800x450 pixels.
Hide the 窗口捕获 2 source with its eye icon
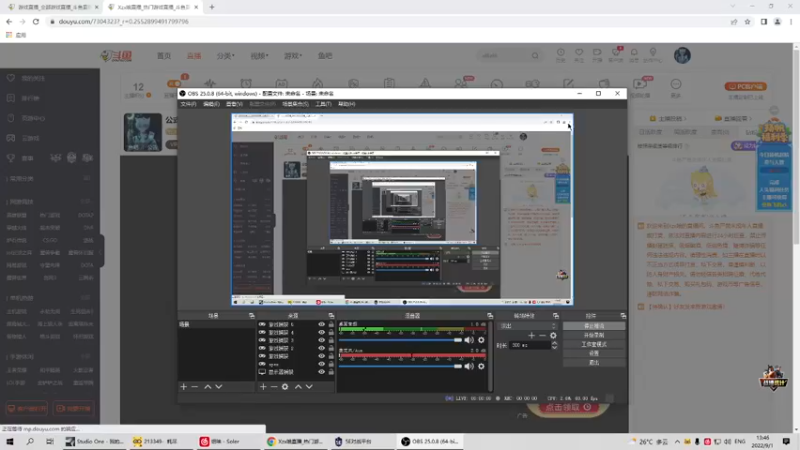[321, 348]
